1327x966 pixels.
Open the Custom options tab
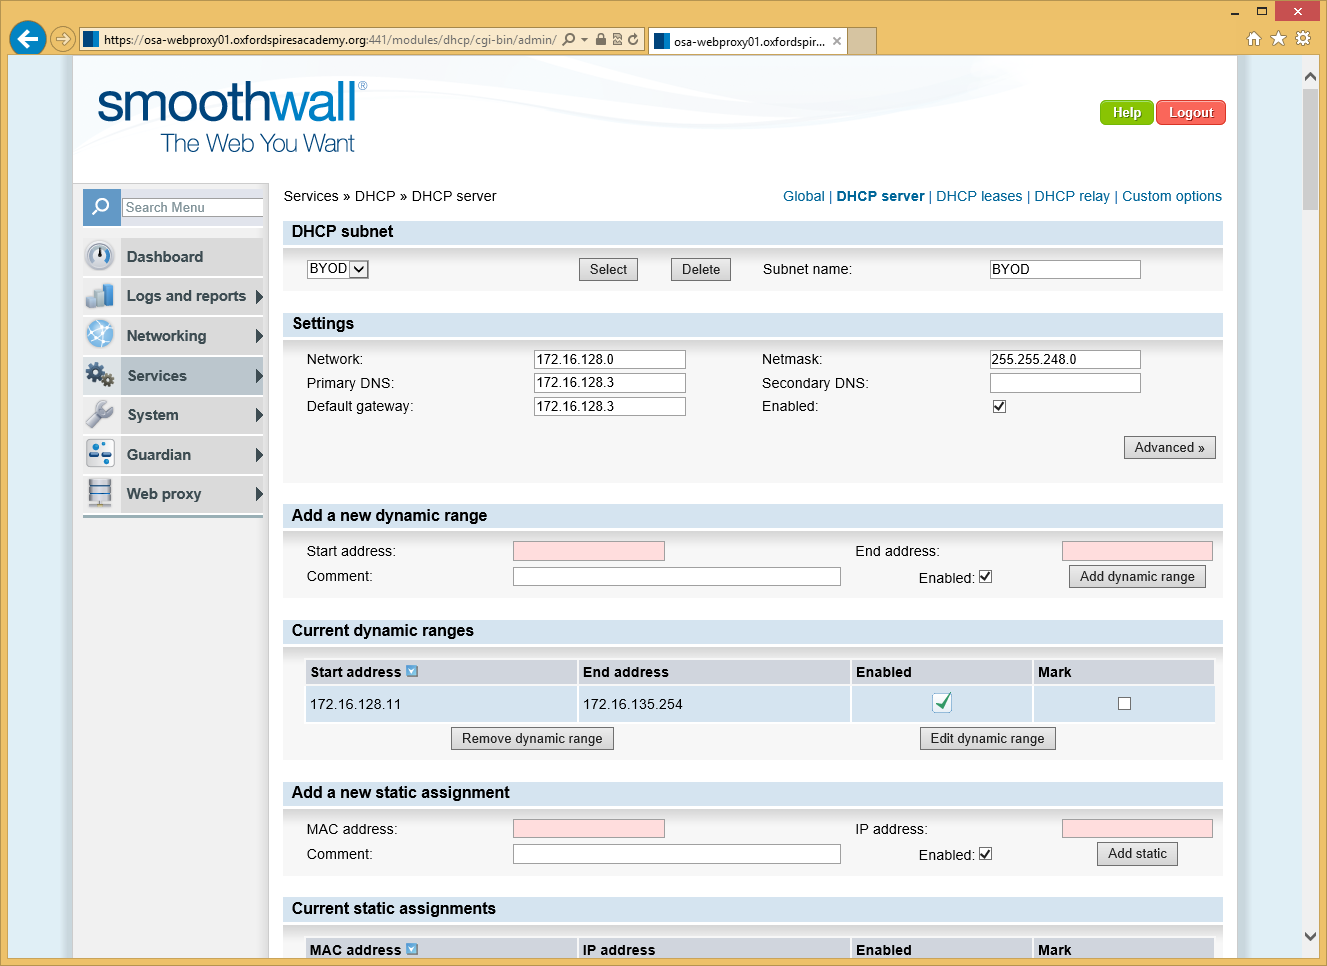tap(1172, 196)
